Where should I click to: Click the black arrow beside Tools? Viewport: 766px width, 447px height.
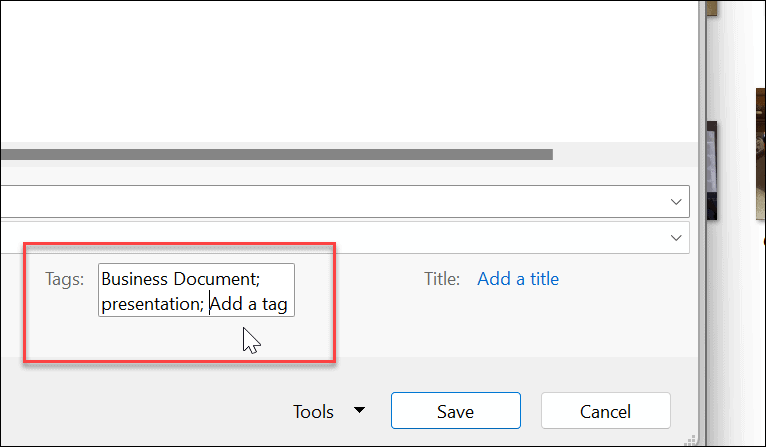point(360,411)
